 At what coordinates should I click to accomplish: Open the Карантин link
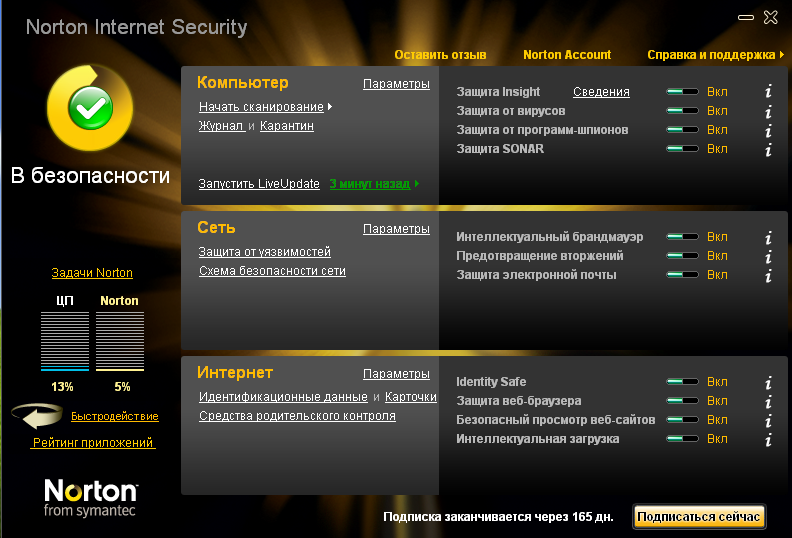coord(287,126)
